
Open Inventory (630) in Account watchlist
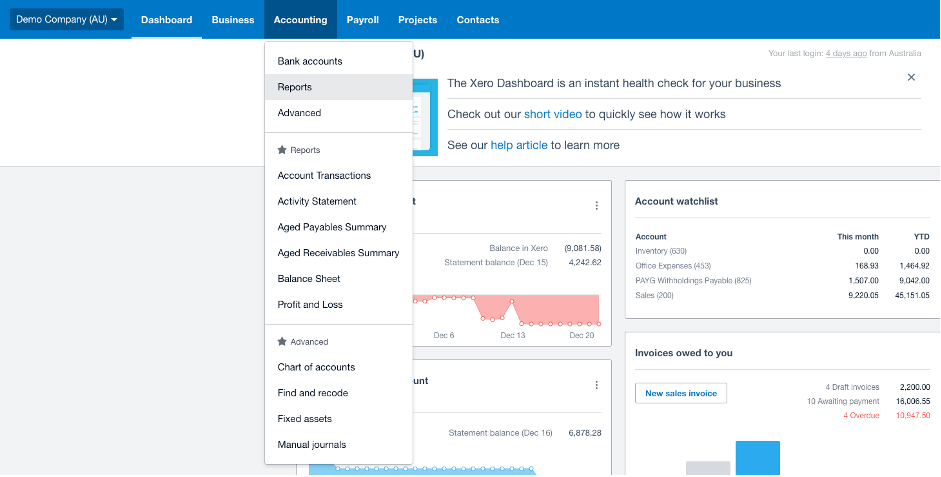[661, 251]
